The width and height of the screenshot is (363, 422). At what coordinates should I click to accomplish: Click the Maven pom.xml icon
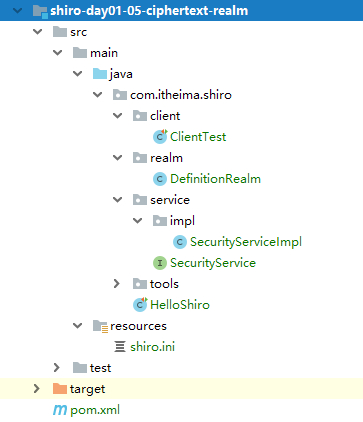[60, 410]
